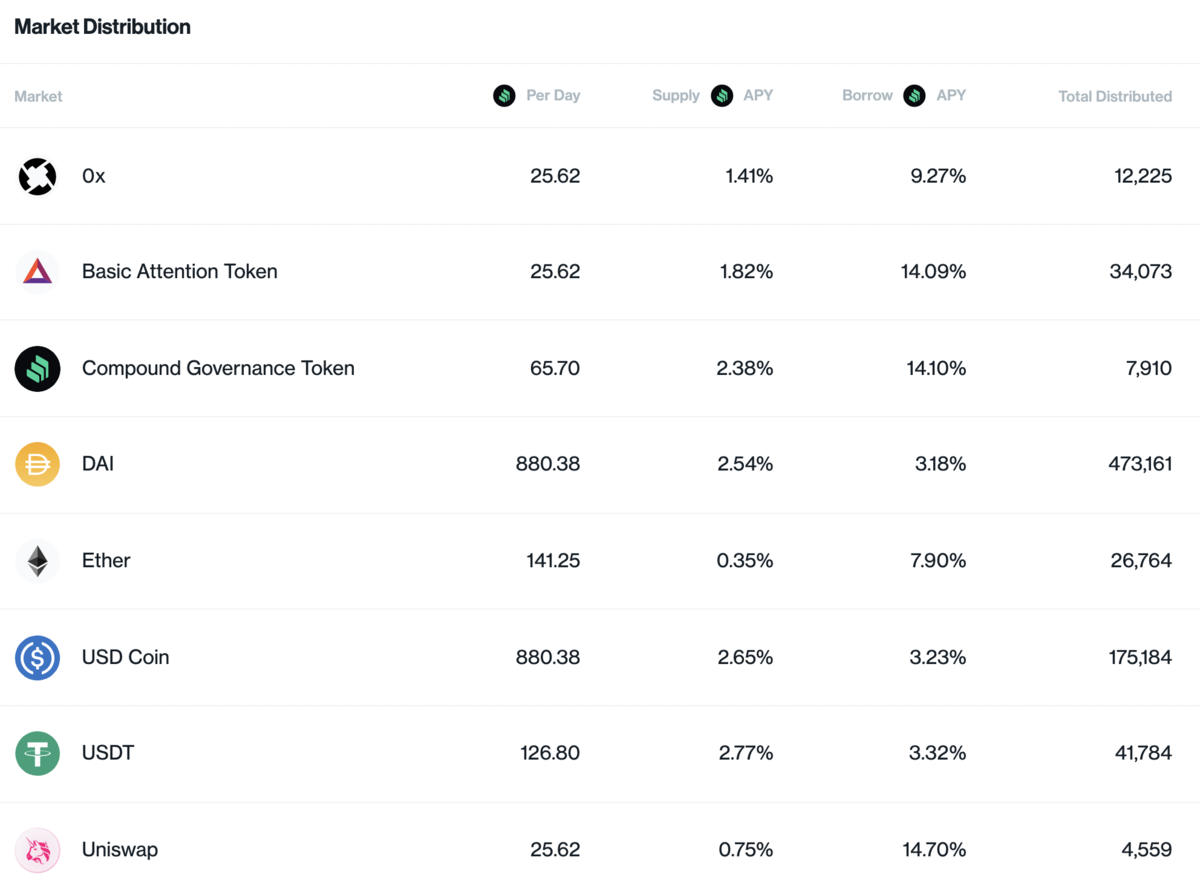This screenshot has height=889, width=1200.
Task: Click the USD Coin icon
Action: (x=37, y=658)
